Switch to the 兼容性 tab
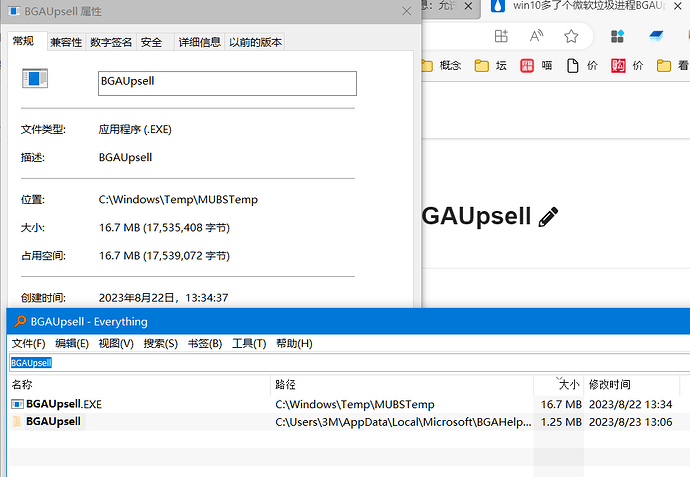 66,42
